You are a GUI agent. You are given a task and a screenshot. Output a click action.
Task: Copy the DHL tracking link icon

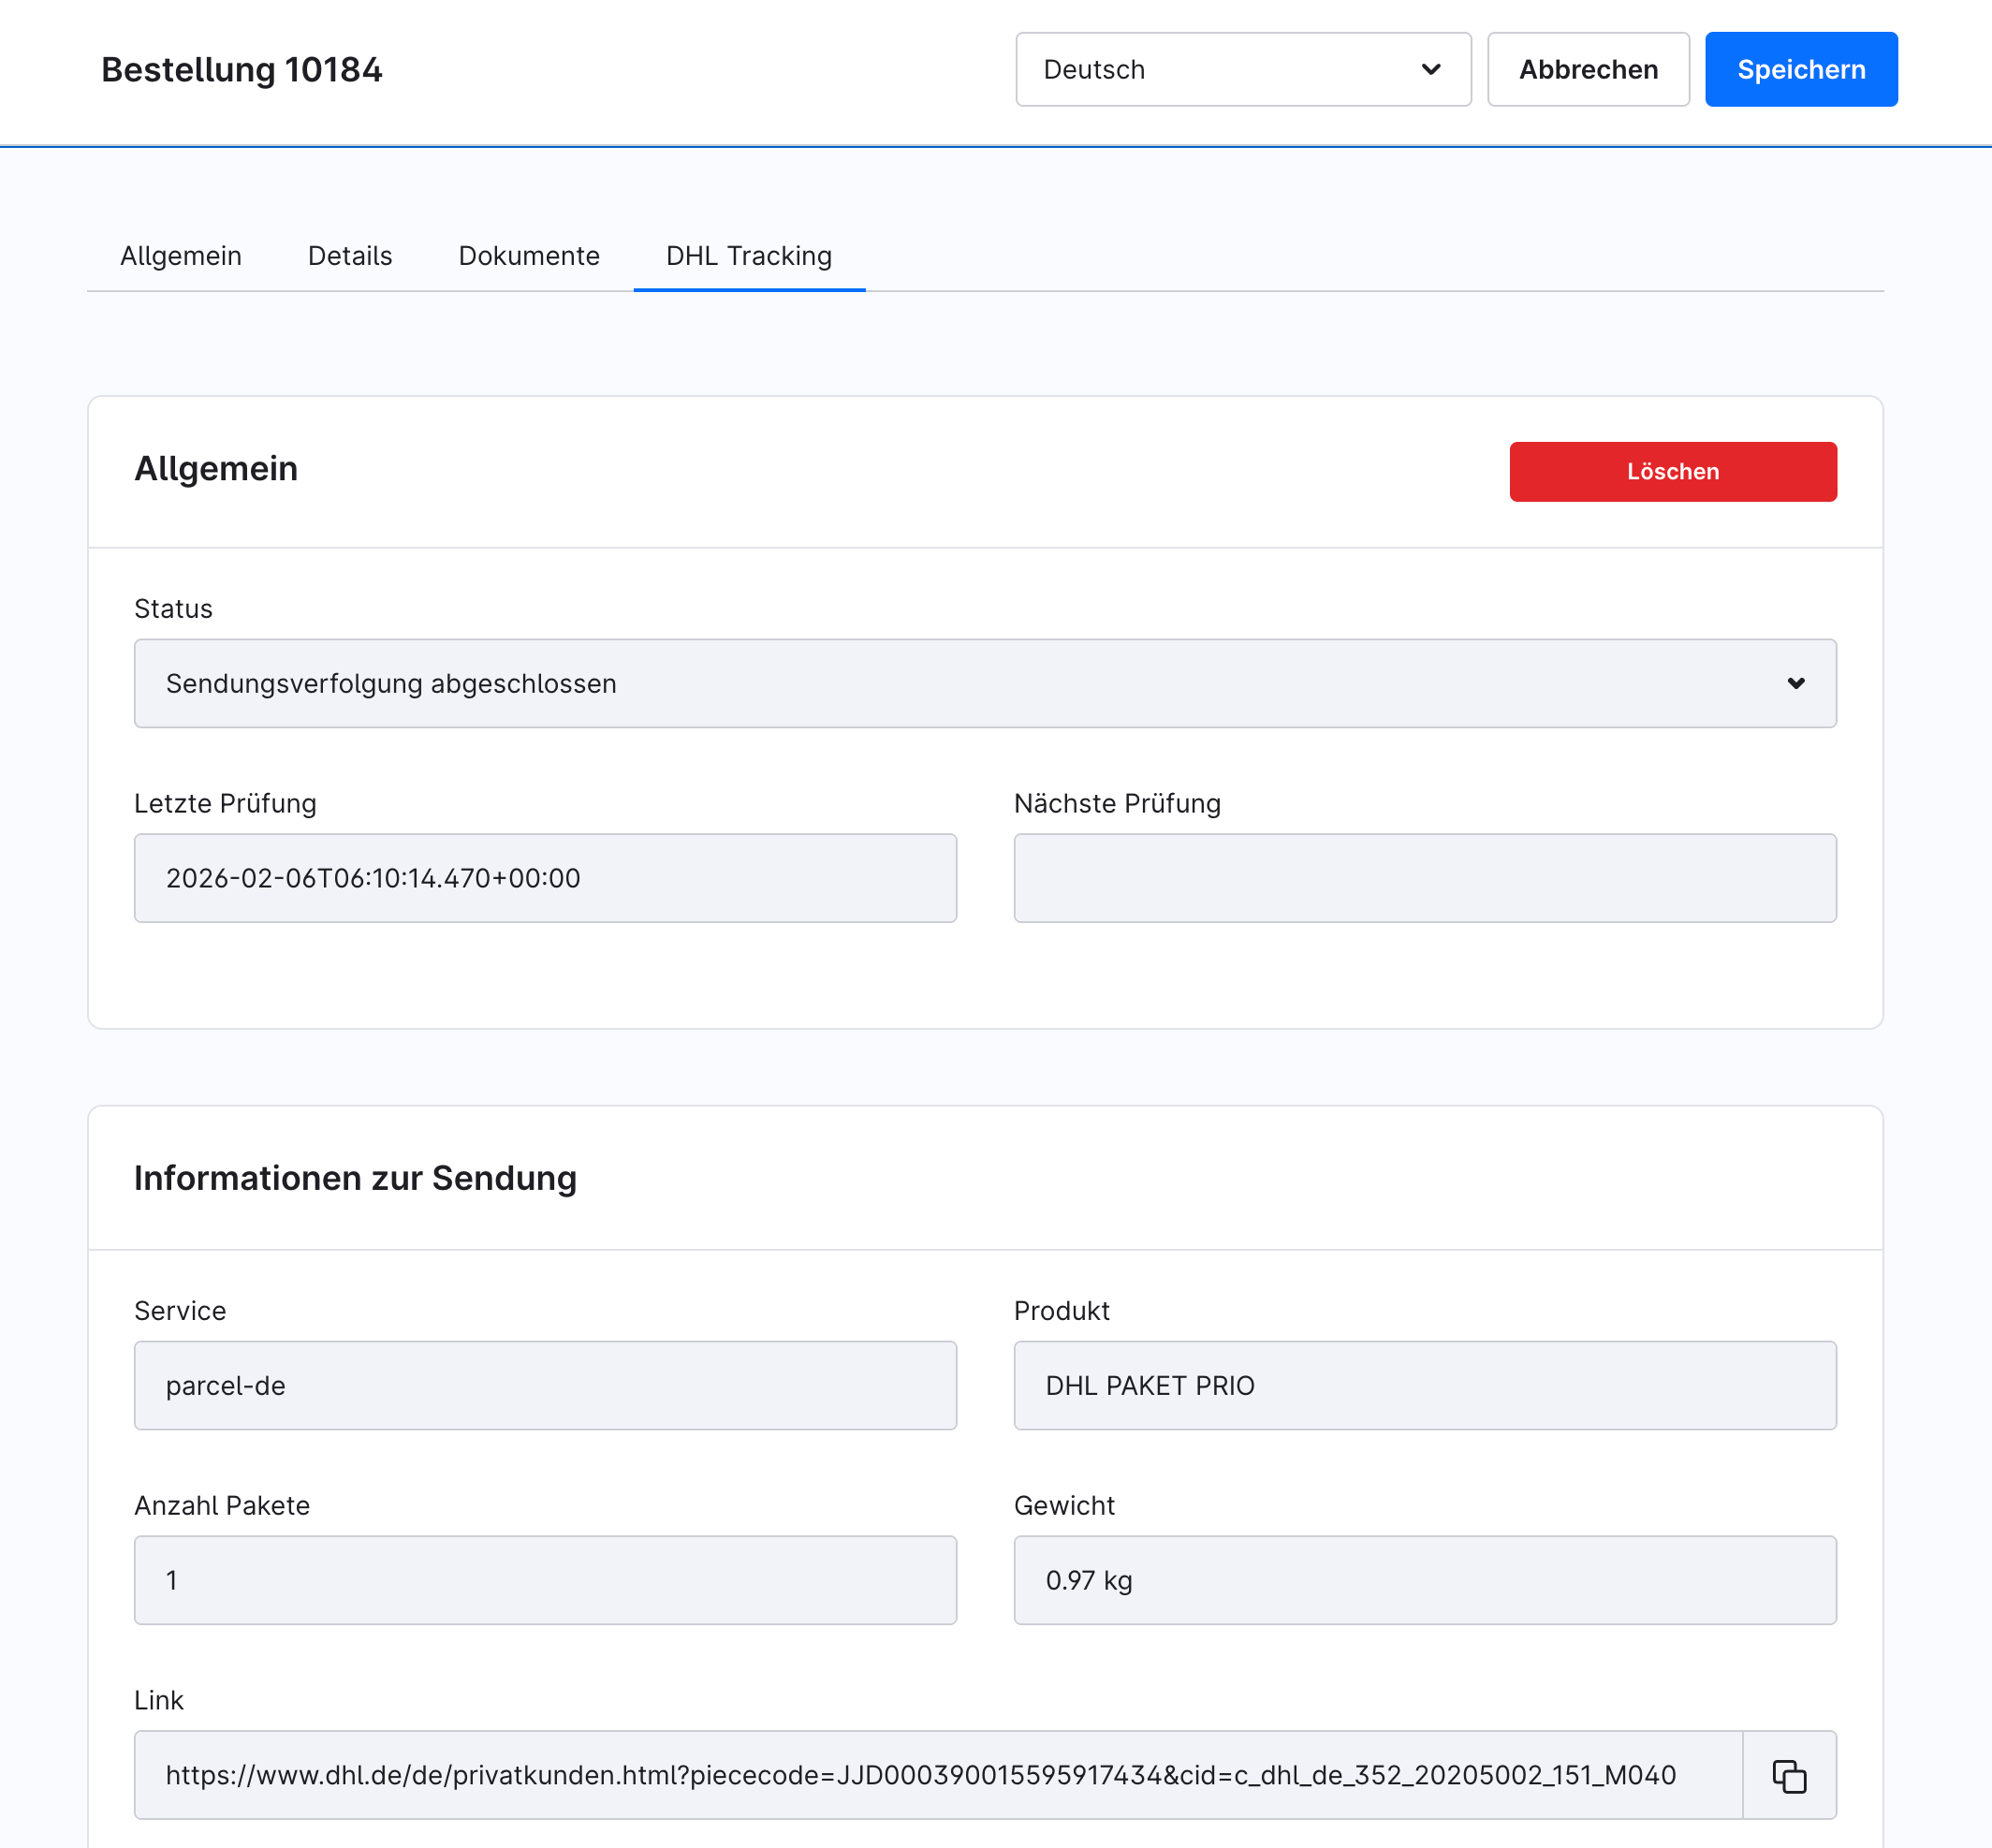coord(1789,1775)
